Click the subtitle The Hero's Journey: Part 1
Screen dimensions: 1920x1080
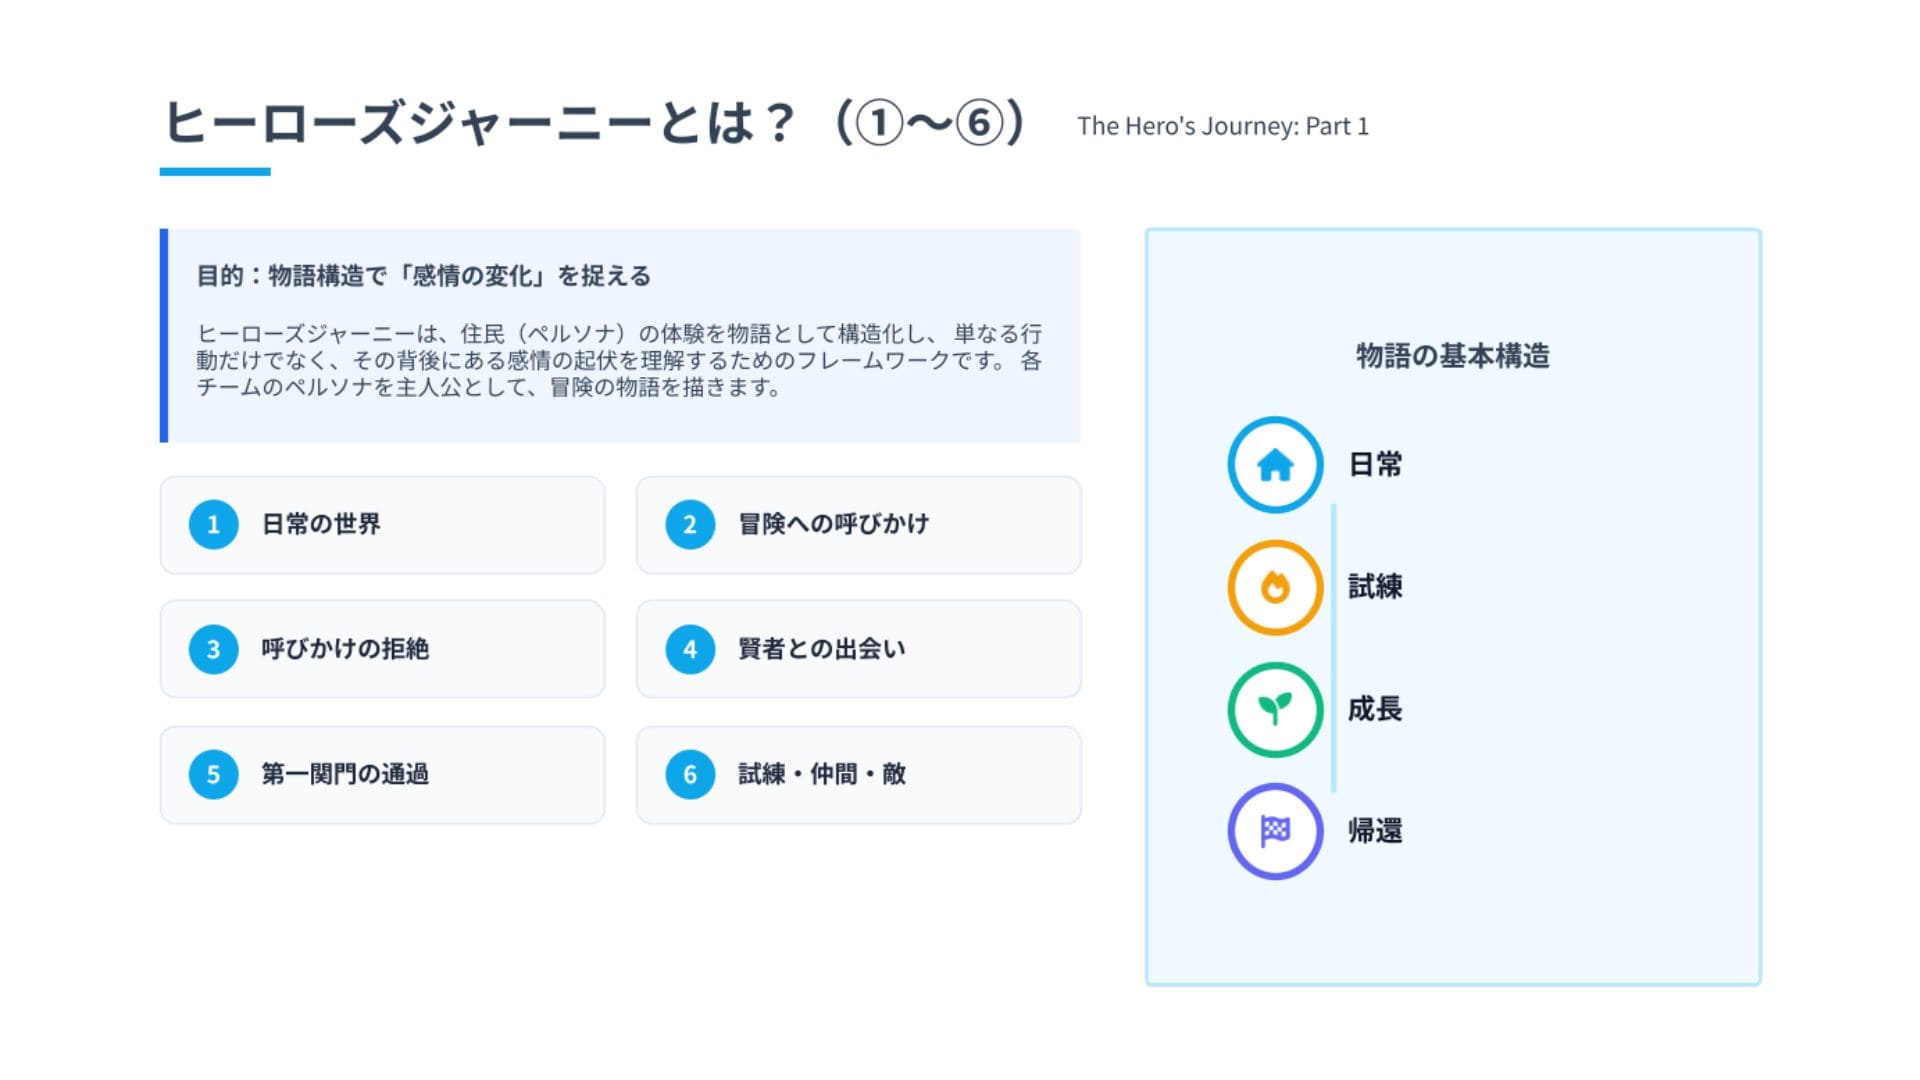click(1222, 127)
